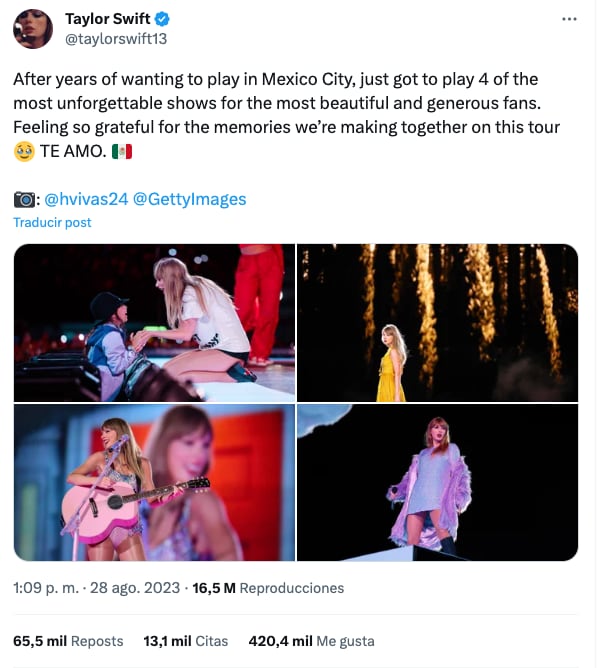Screen dimensions: 600x668
Task: Go to the @taylorswift13 handle
Action: coord(114,39)
